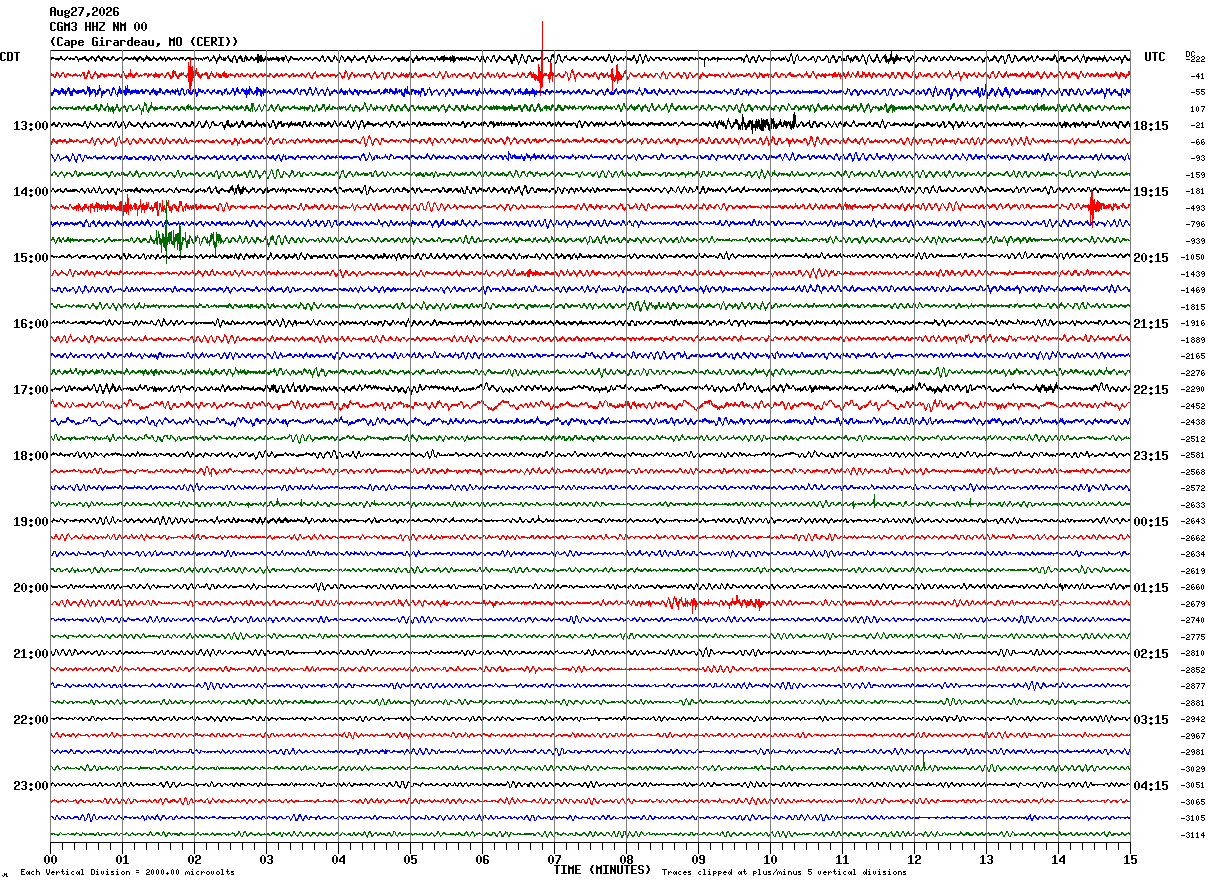Click the Aug27,2026 date header
The image size is (1210, 886).
(84, 12)
